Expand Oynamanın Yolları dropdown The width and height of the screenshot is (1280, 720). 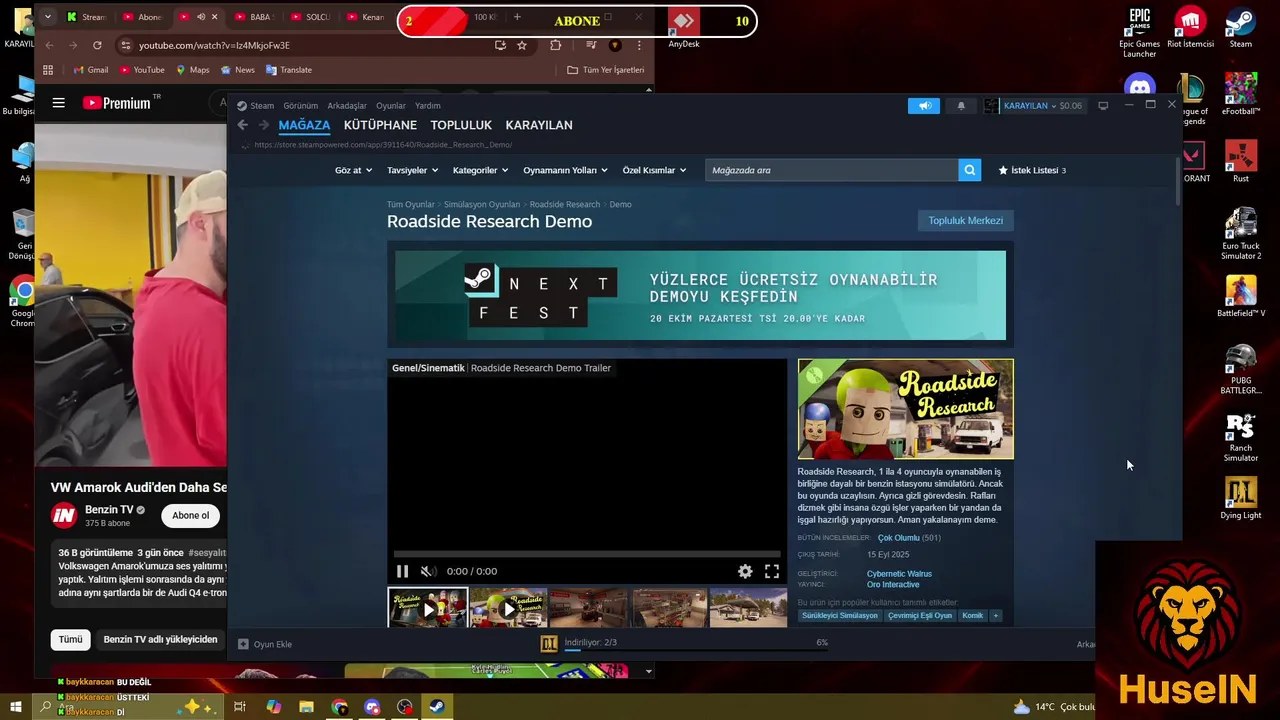point(565,170)
